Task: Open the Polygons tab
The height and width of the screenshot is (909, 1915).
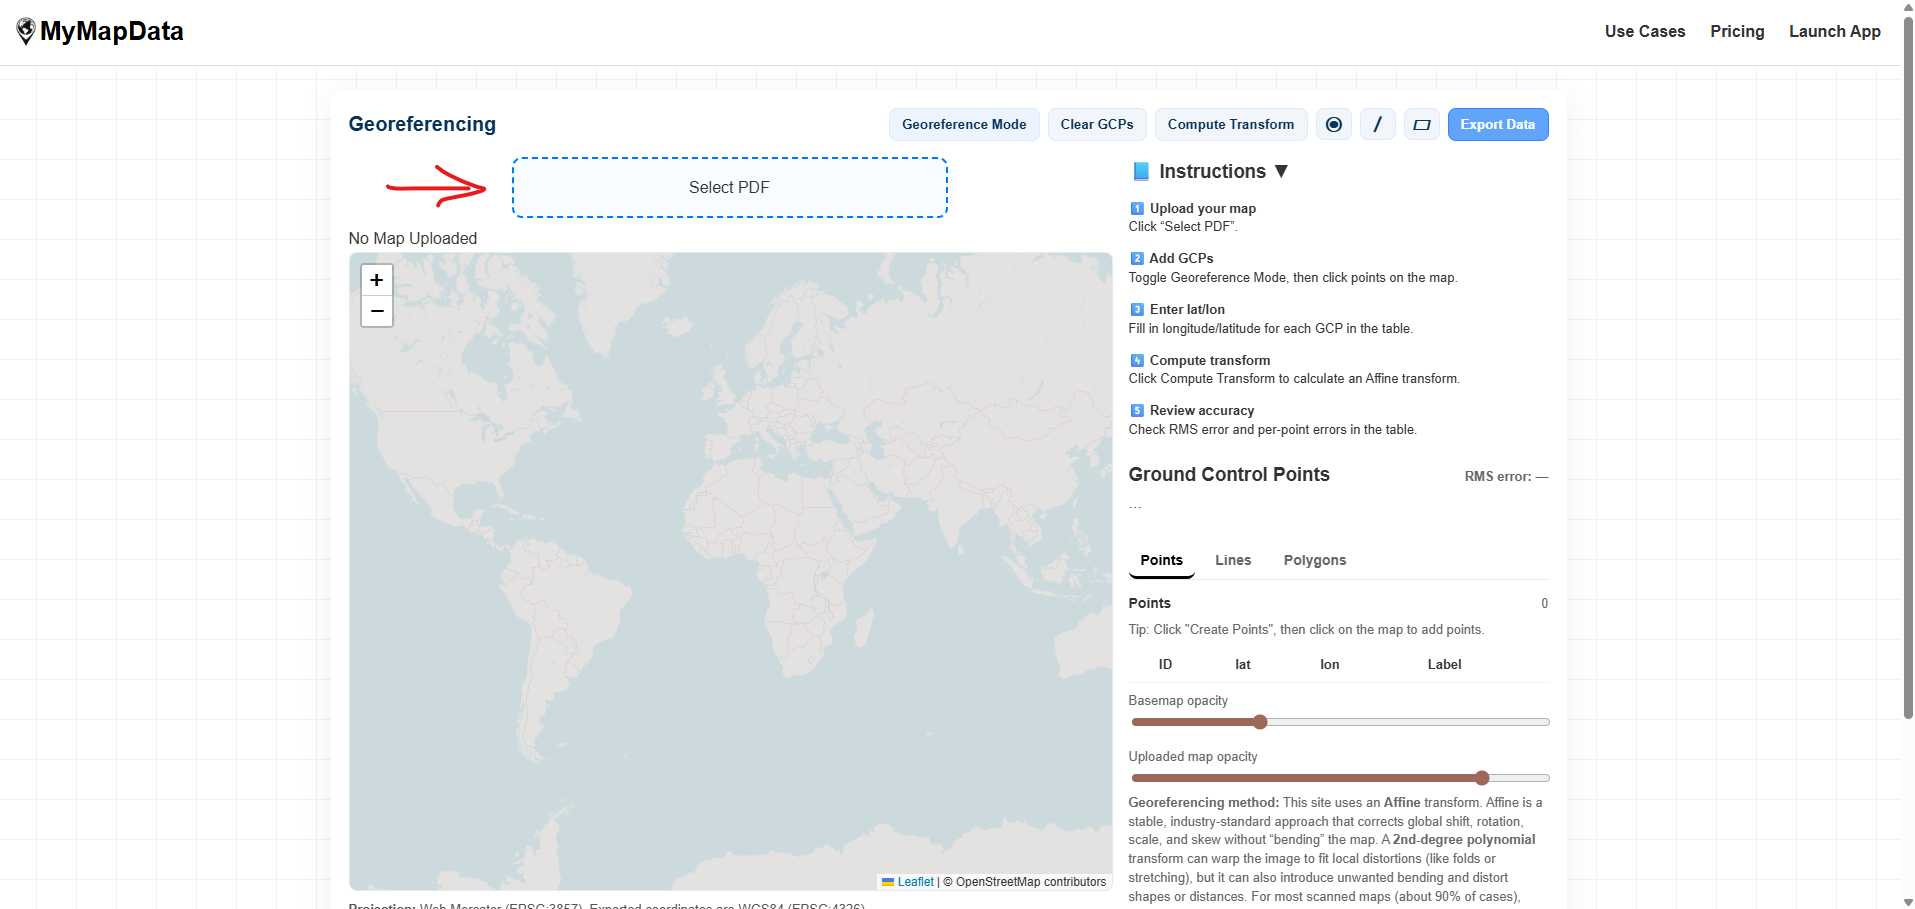Action: pyautogui.click(x=1314, y=560)
